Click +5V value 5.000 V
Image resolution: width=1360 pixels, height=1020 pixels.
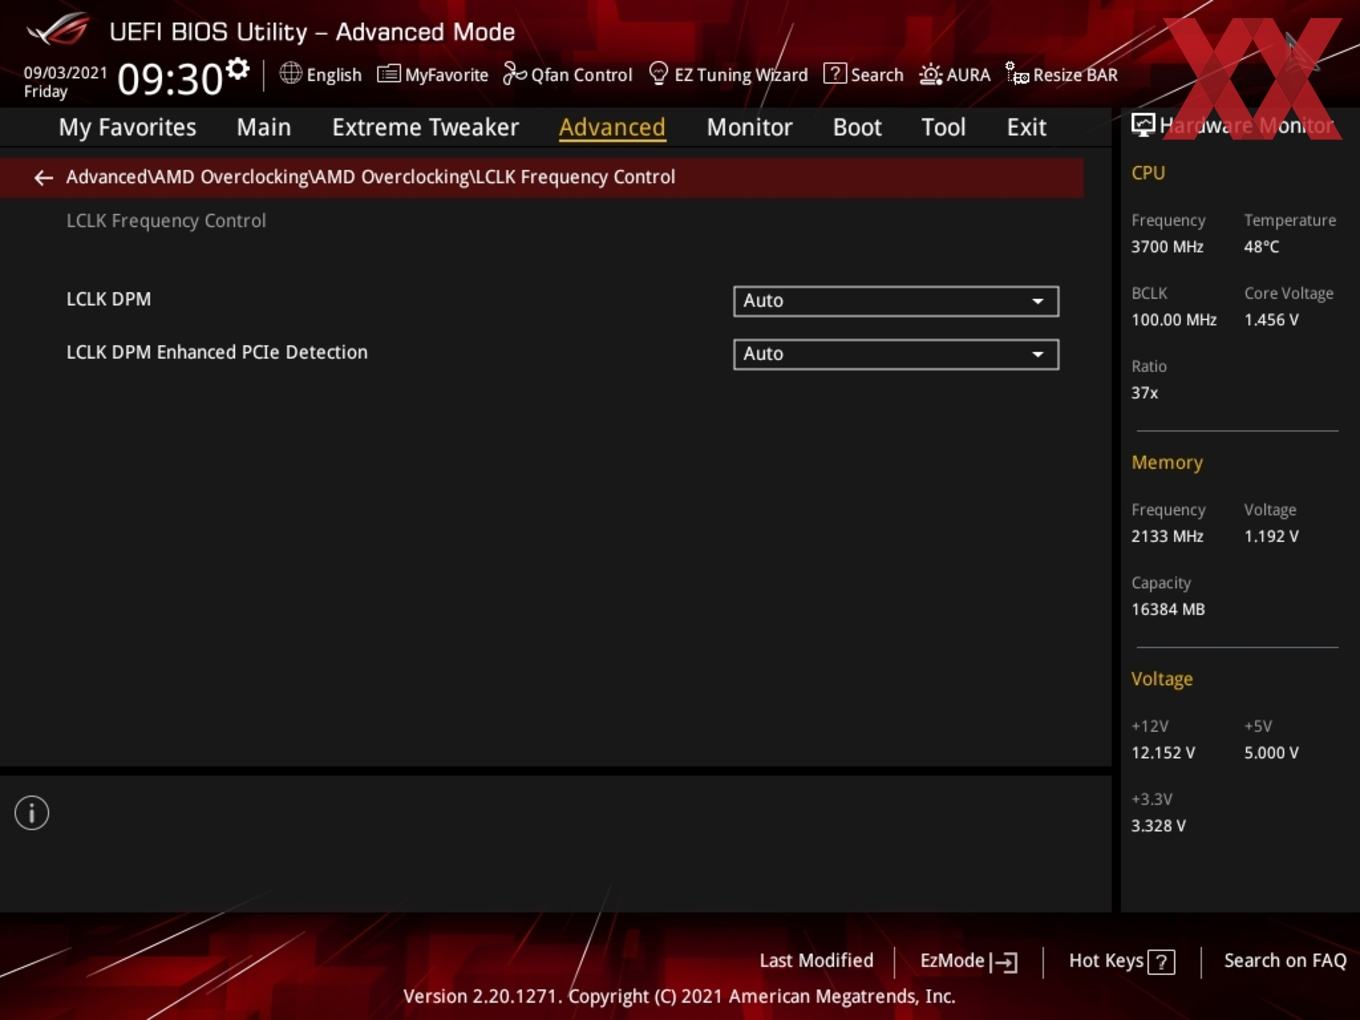pyautogui.click(x=1271, y=753)
